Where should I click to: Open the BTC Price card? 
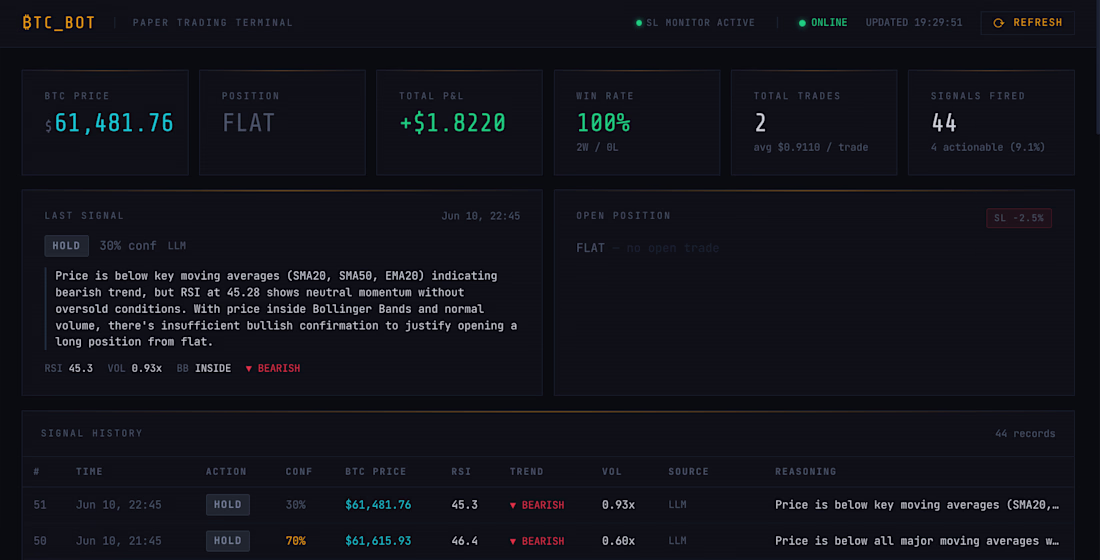point(105,123)
